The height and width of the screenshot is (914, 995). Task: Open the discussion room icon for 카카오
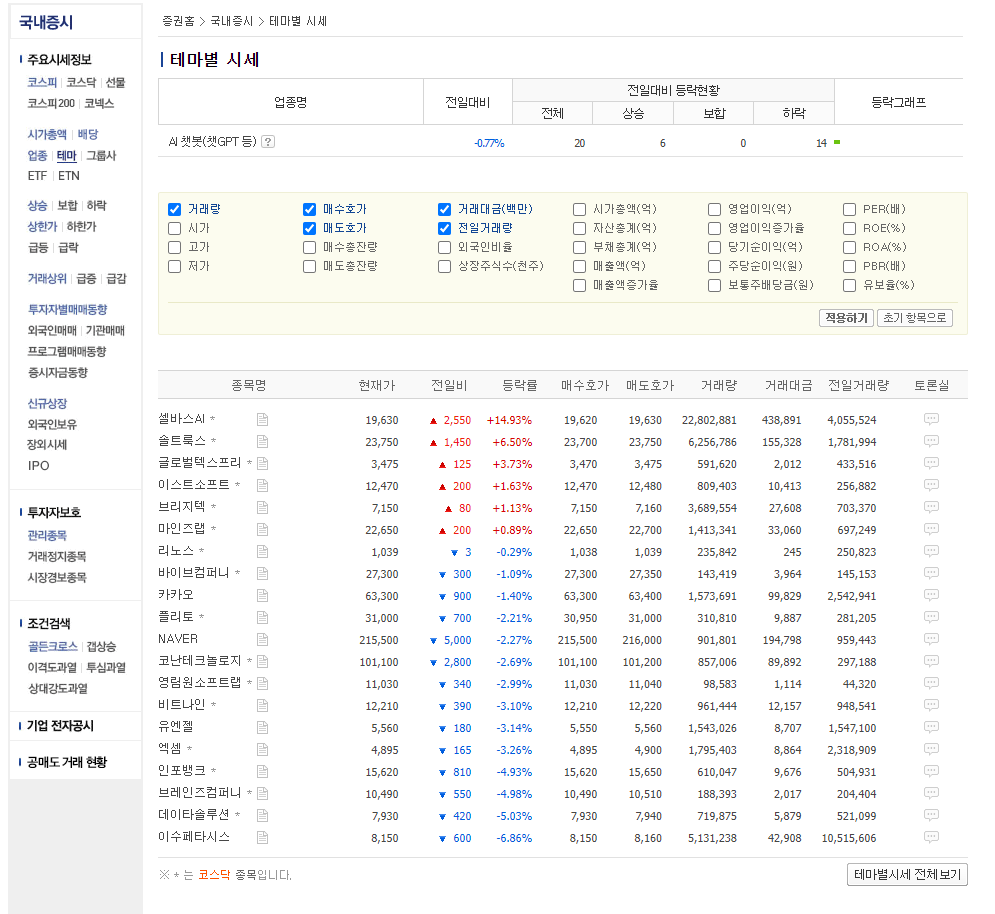click(x=931, y=595)
